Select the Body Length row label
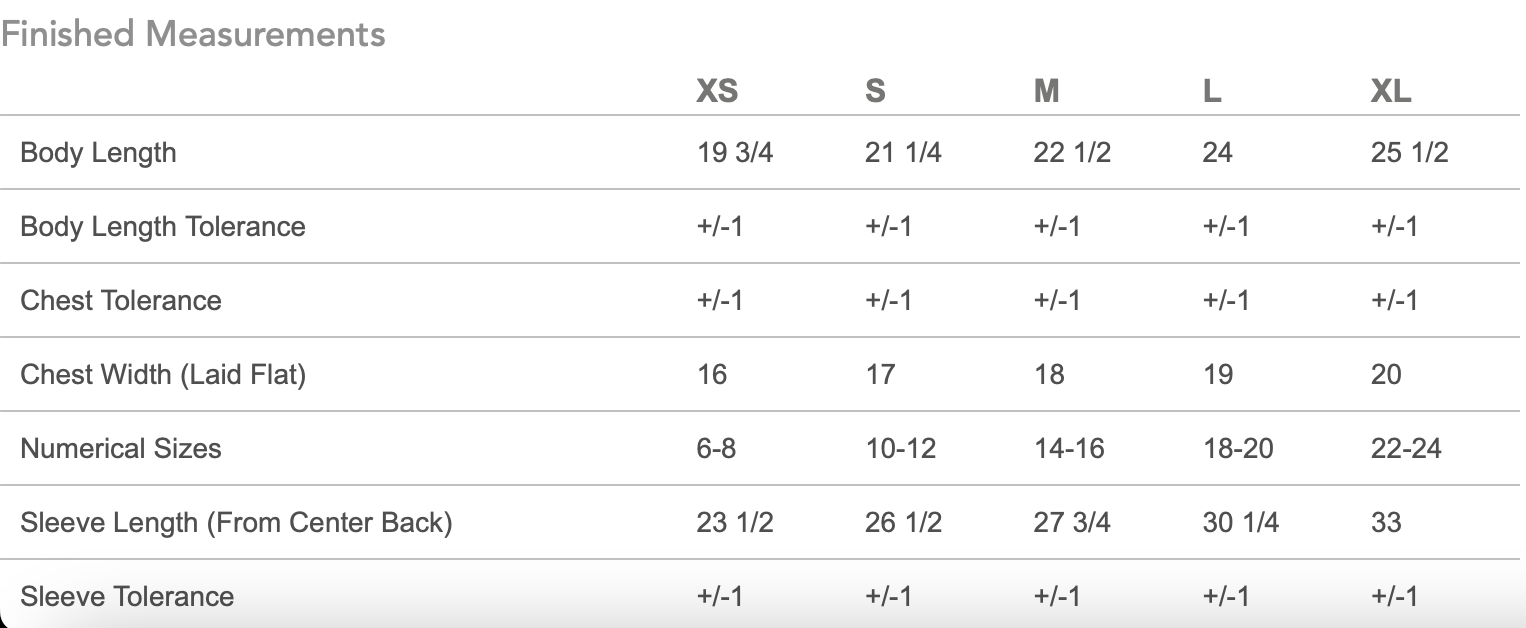 pos(98,153)
